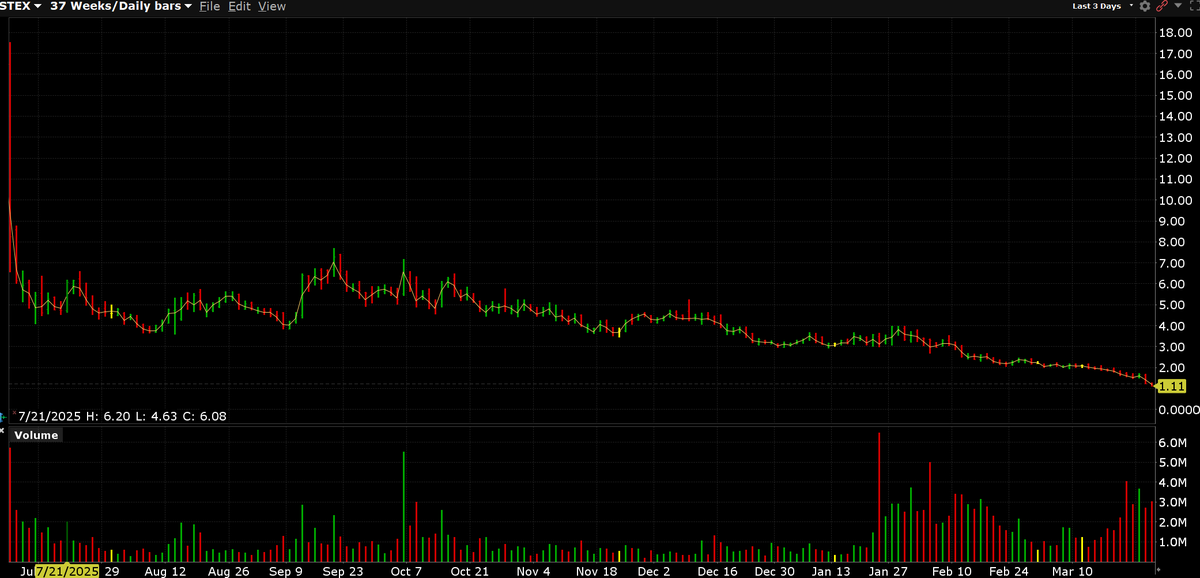The image size is (1200, 578).
Task: Open the View menu
Action: (x=272, y=6)
